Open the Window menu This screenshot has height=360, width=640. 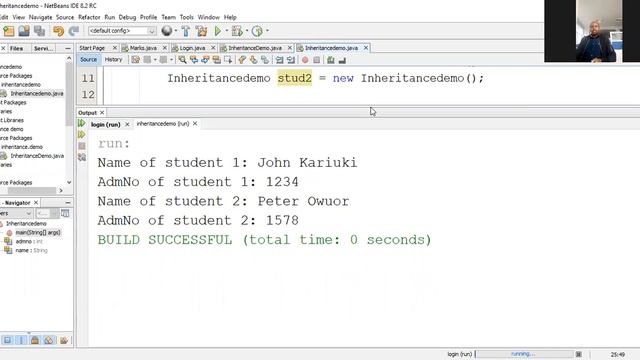pyautogui.click(x=209, y=17)
